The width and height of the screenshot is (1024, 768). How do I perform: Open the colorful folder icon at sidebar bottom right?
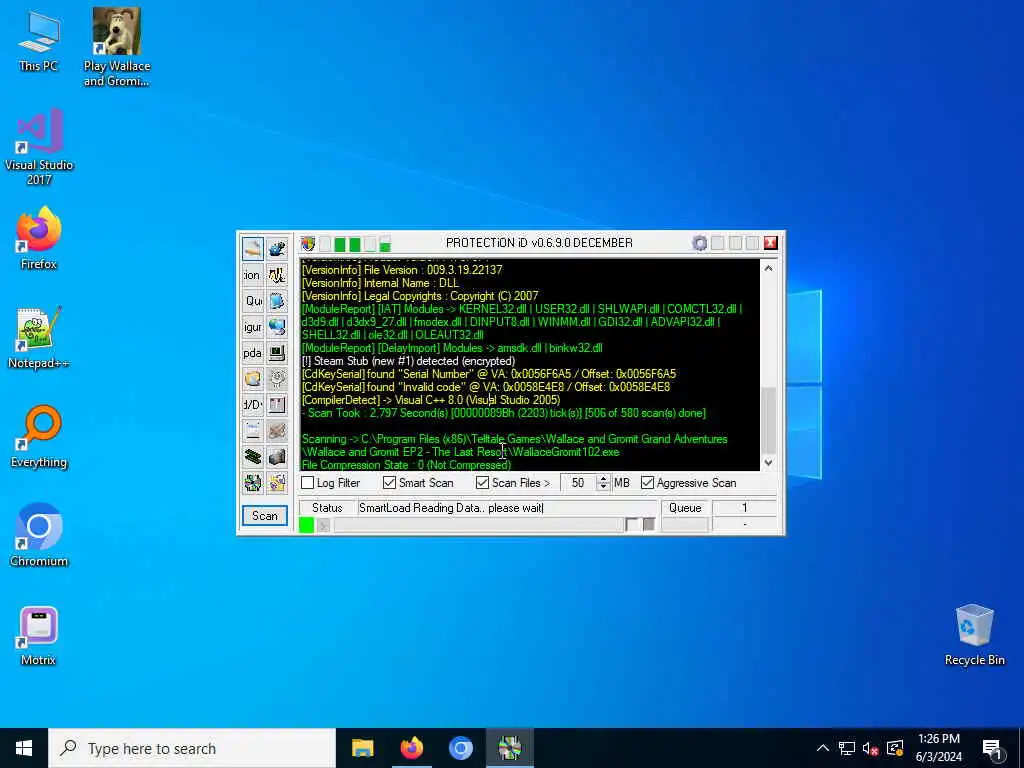tap(278, 483)
